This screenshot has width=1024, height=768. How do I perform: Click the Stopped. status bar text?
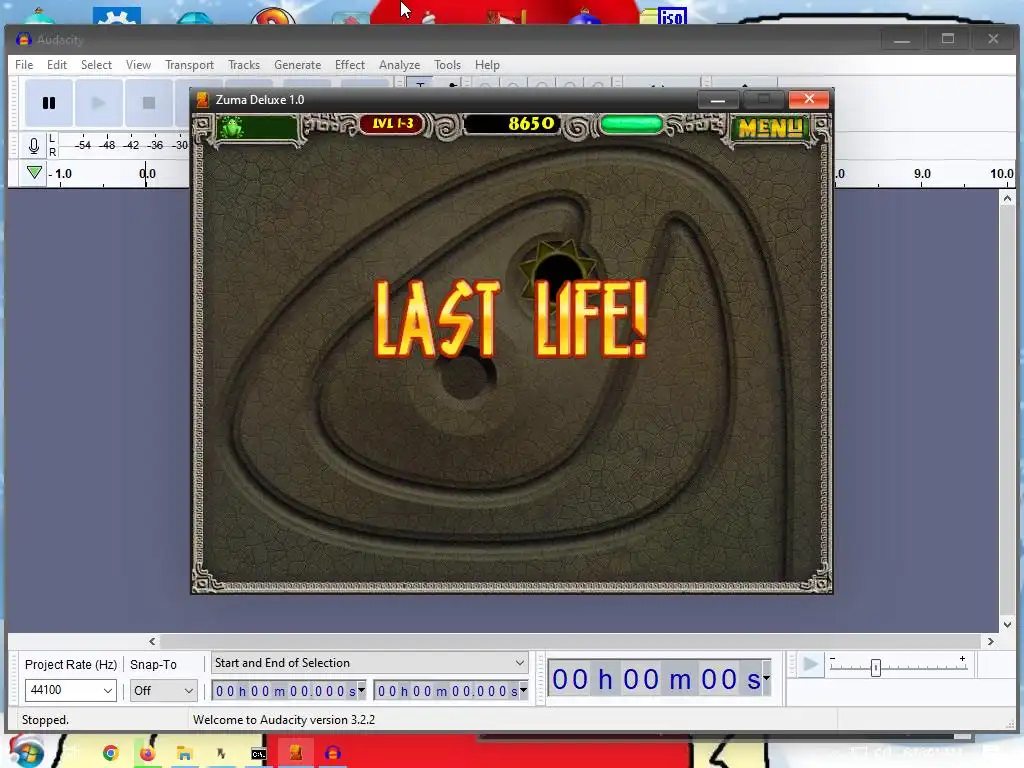45,720
